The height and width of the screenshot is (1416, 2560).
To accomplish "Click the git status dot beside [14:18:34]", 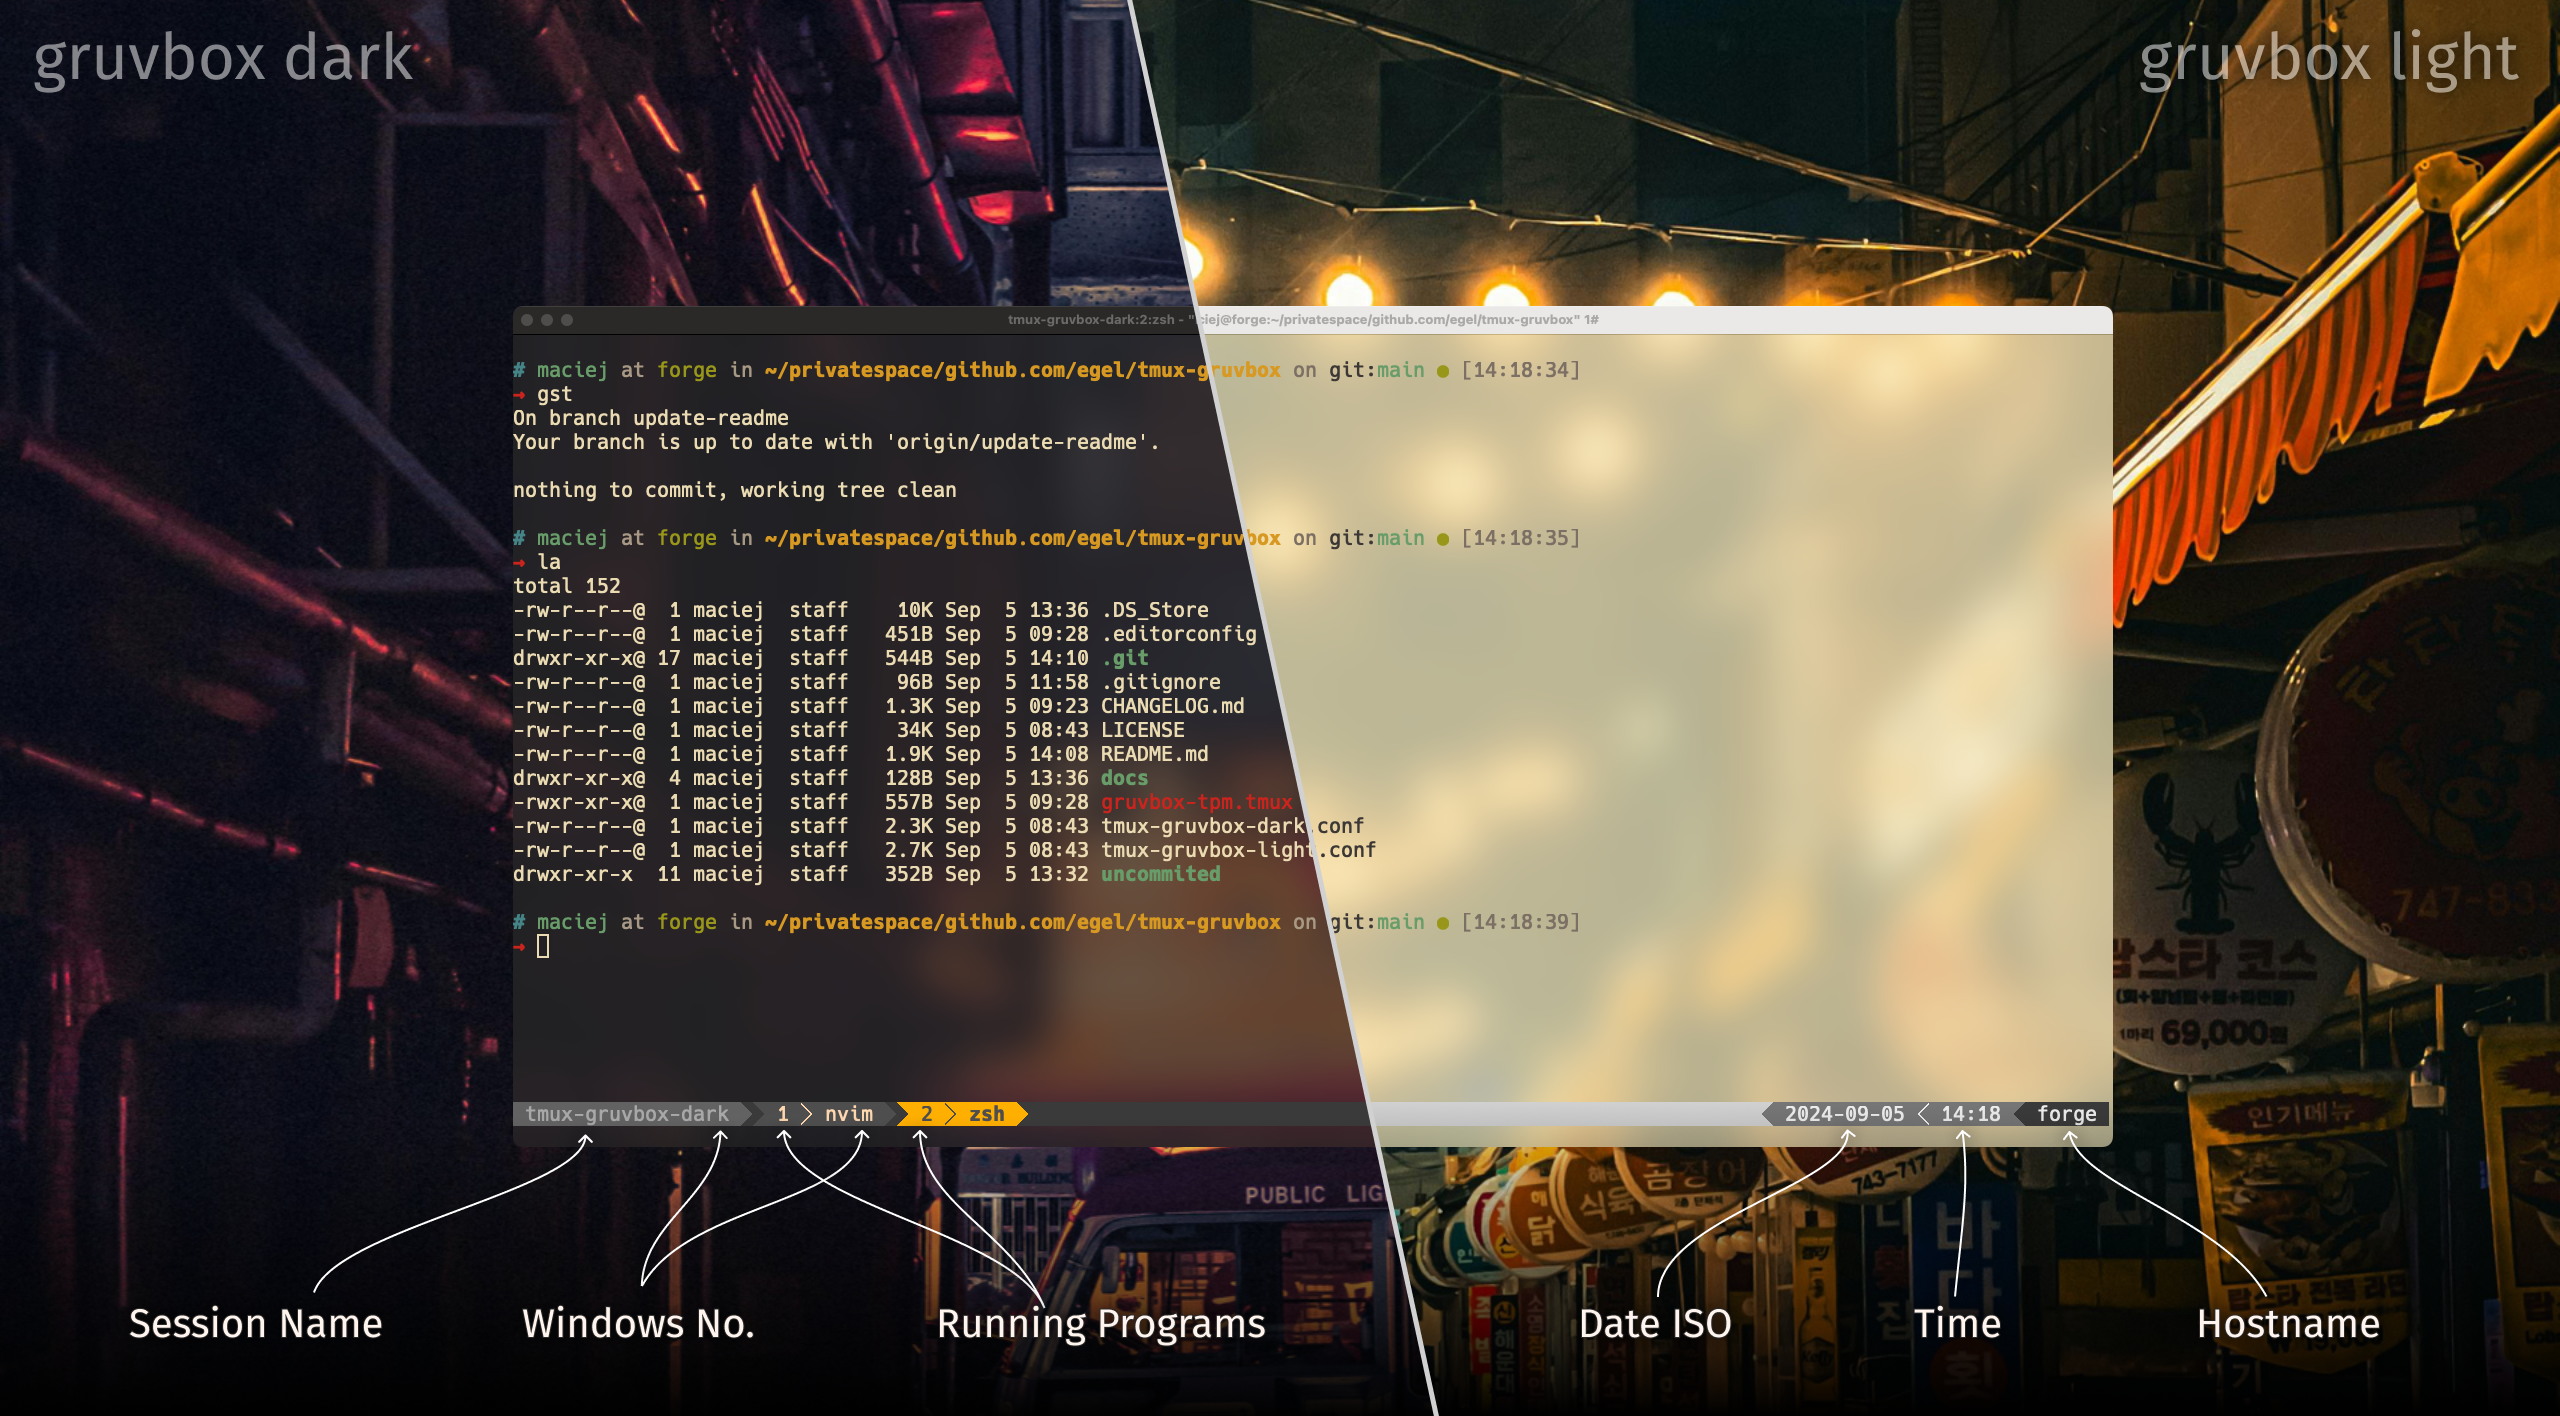I will 1443,371.
